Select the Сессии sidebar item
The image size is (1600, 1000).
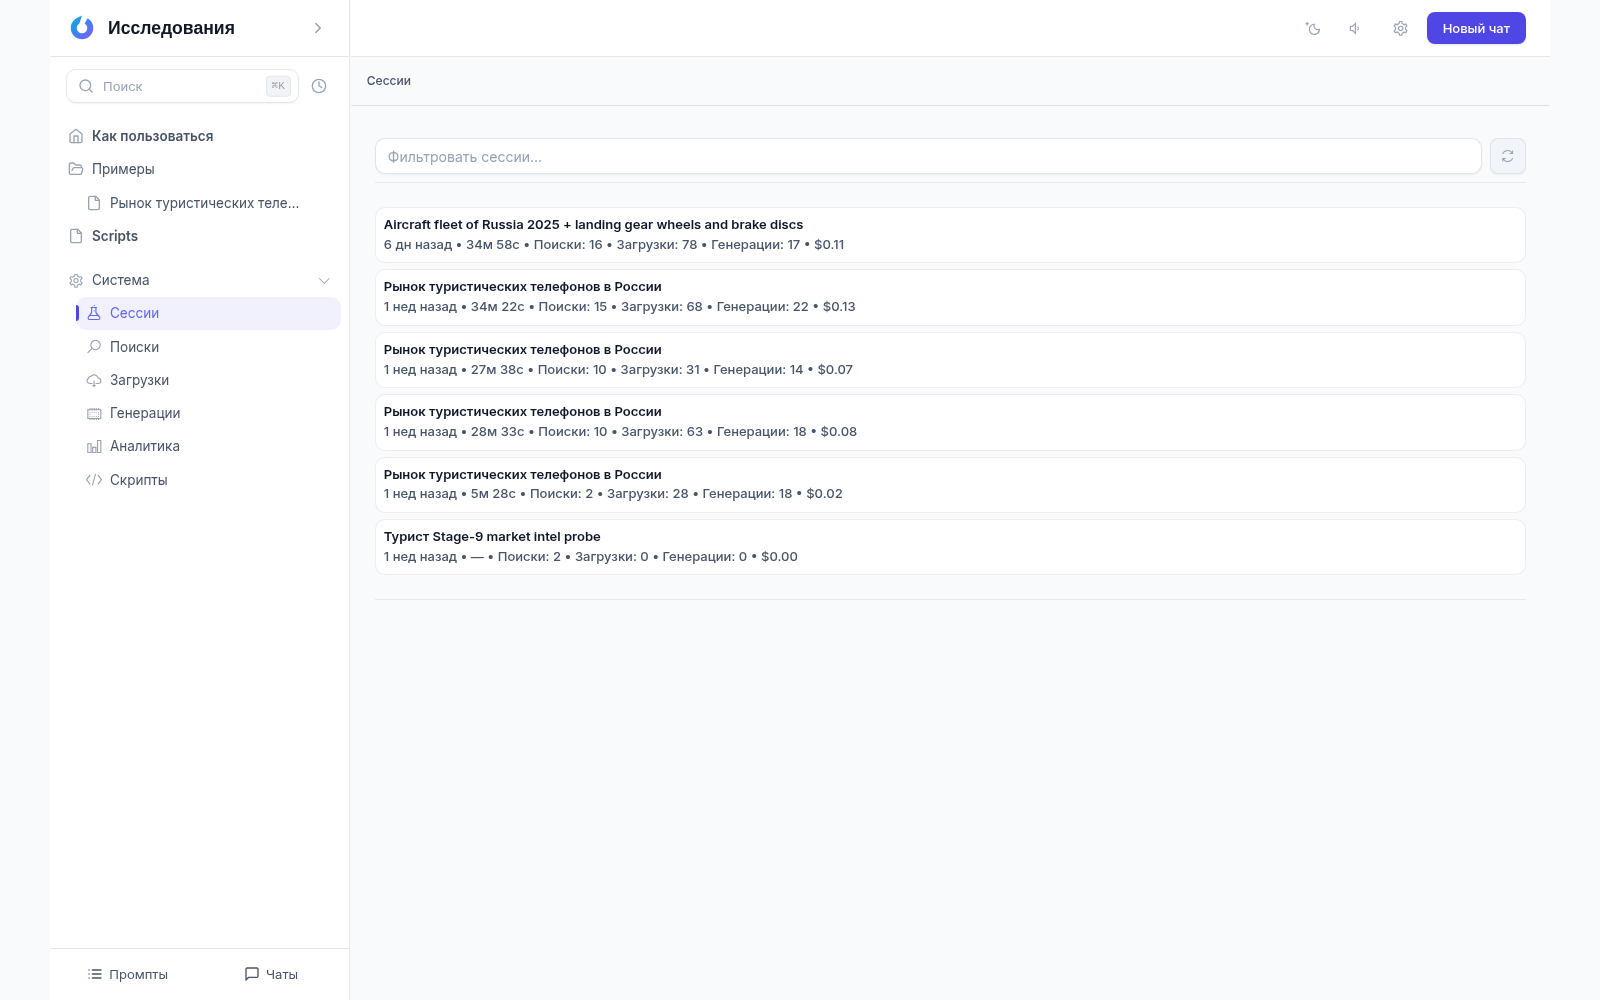click(x=208, y=313)
